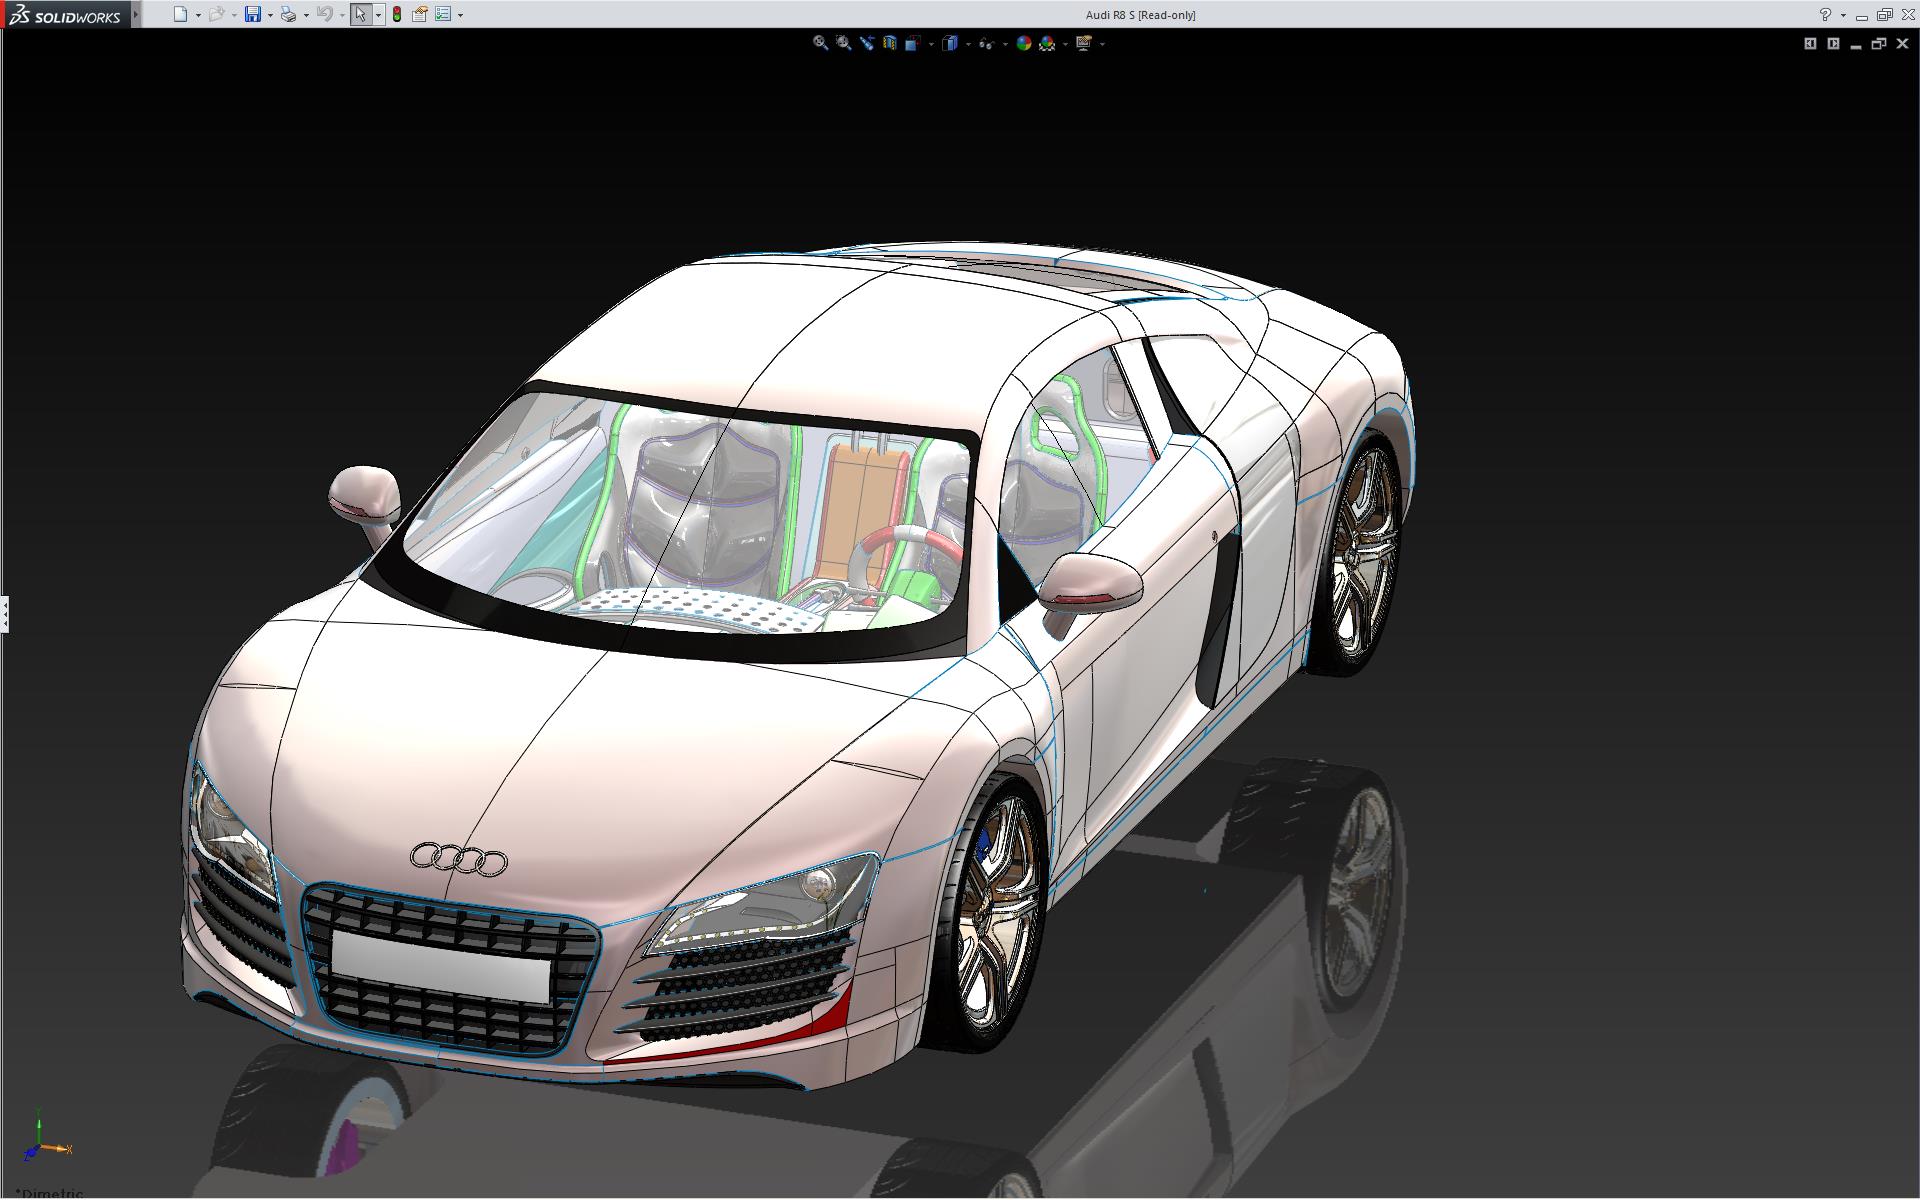Screen dimensions: 1920x1200
Task: Click the Rebuild traffic light icon
Action: pyautogui.click(x=397, y=14)
